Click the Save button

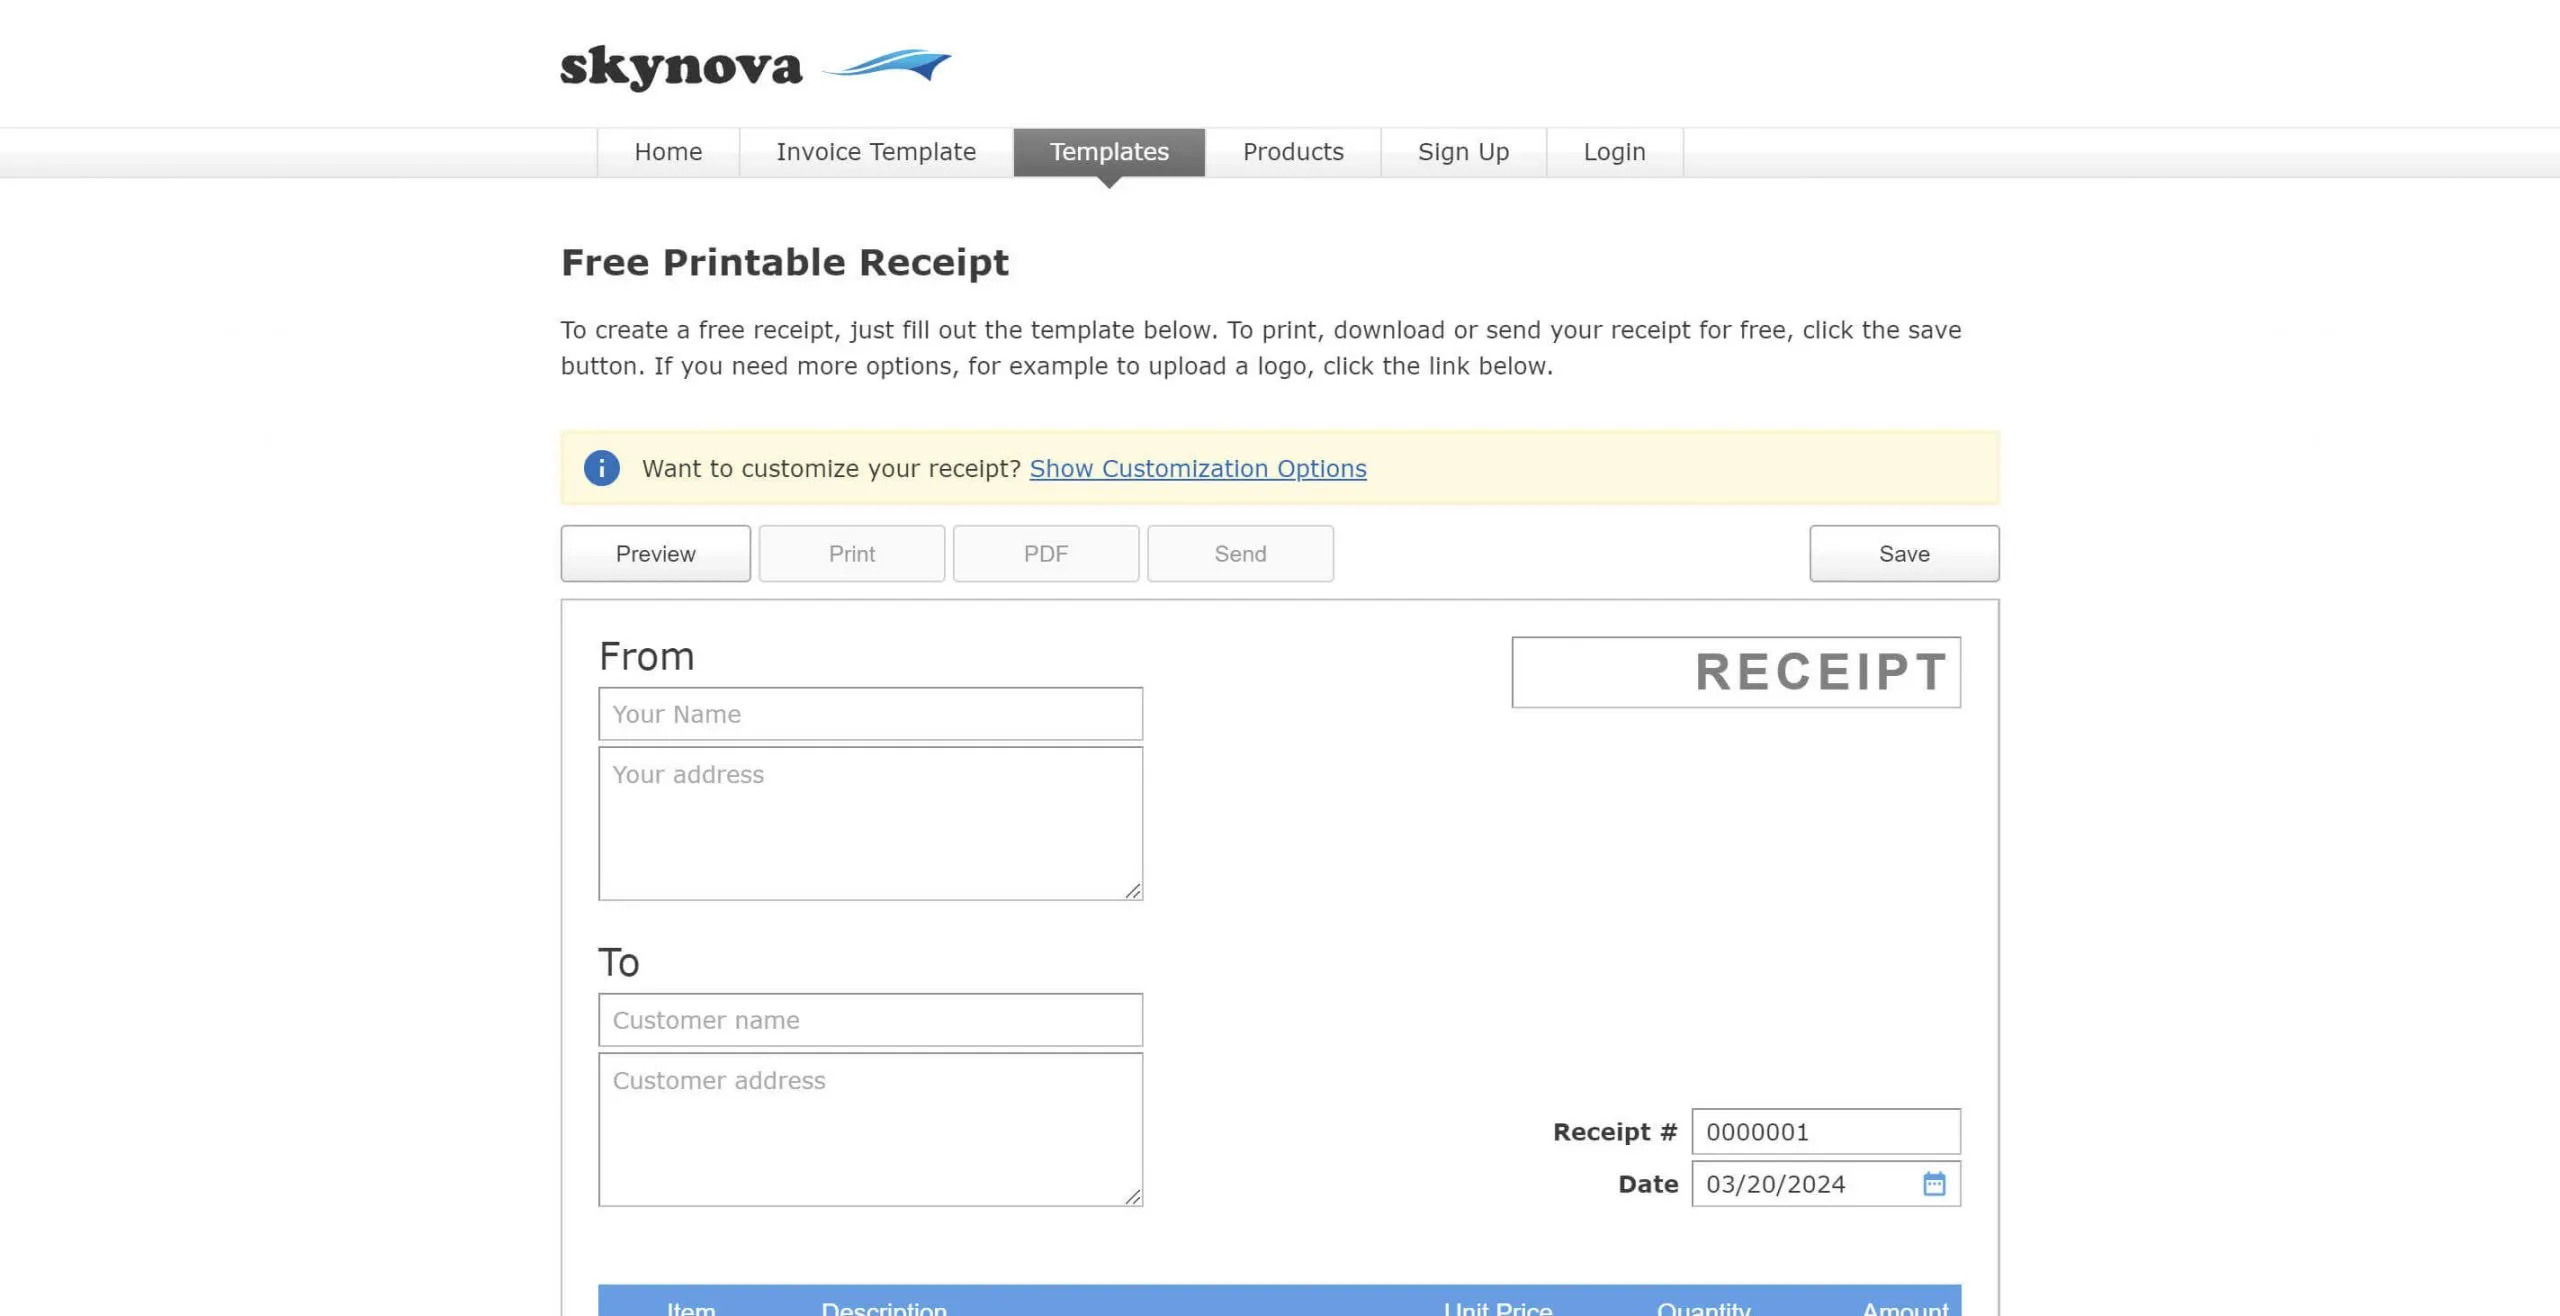(x=1904, y=554)
